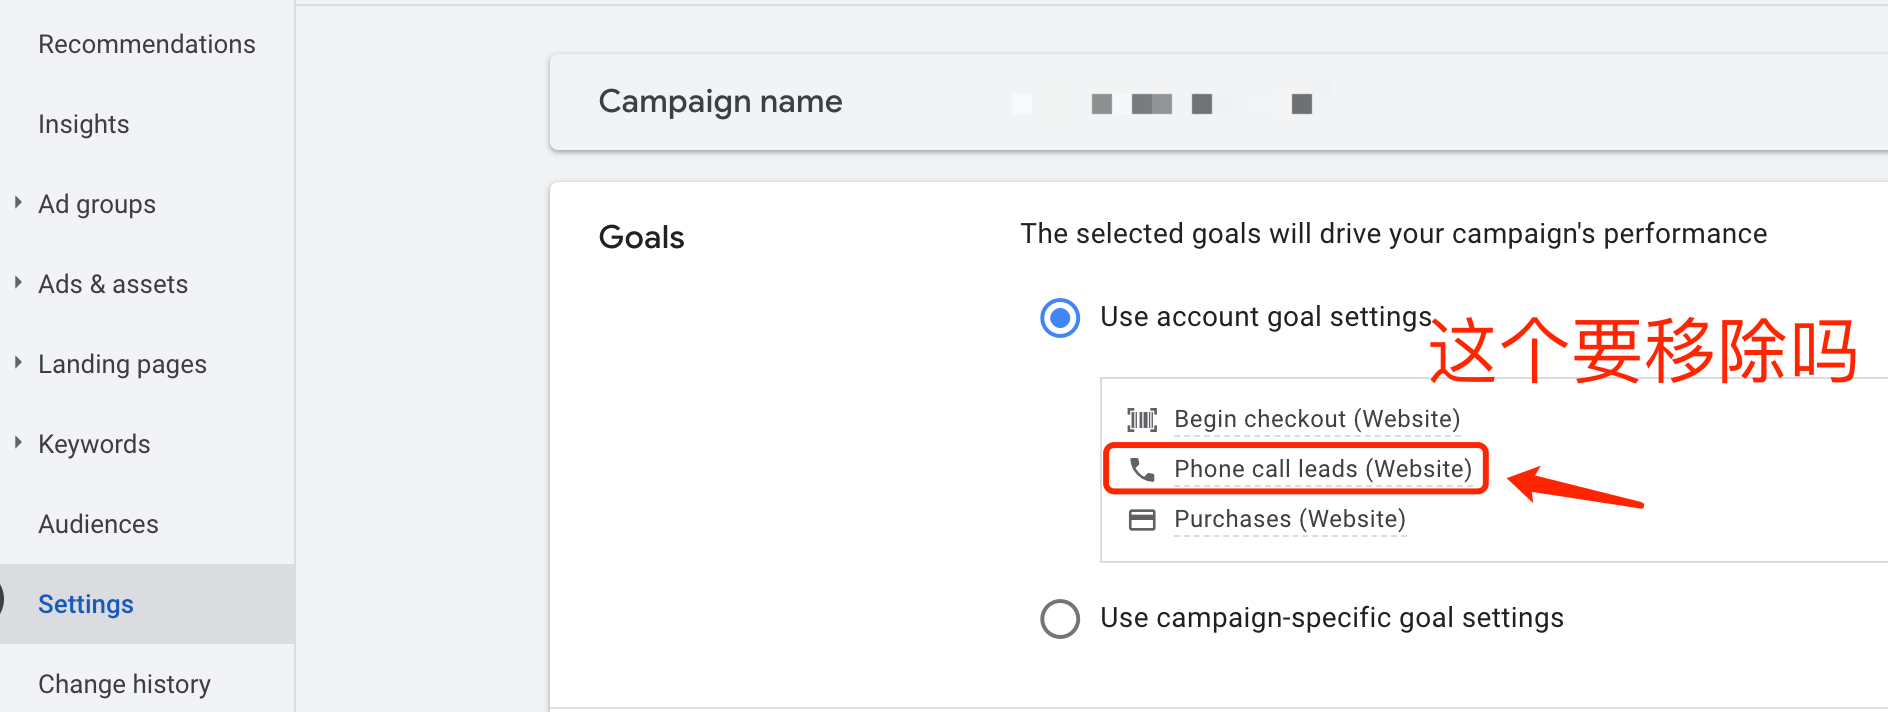Click the Campaign name field
Screen dimensions: 1888x712
[x=719, y=101]
